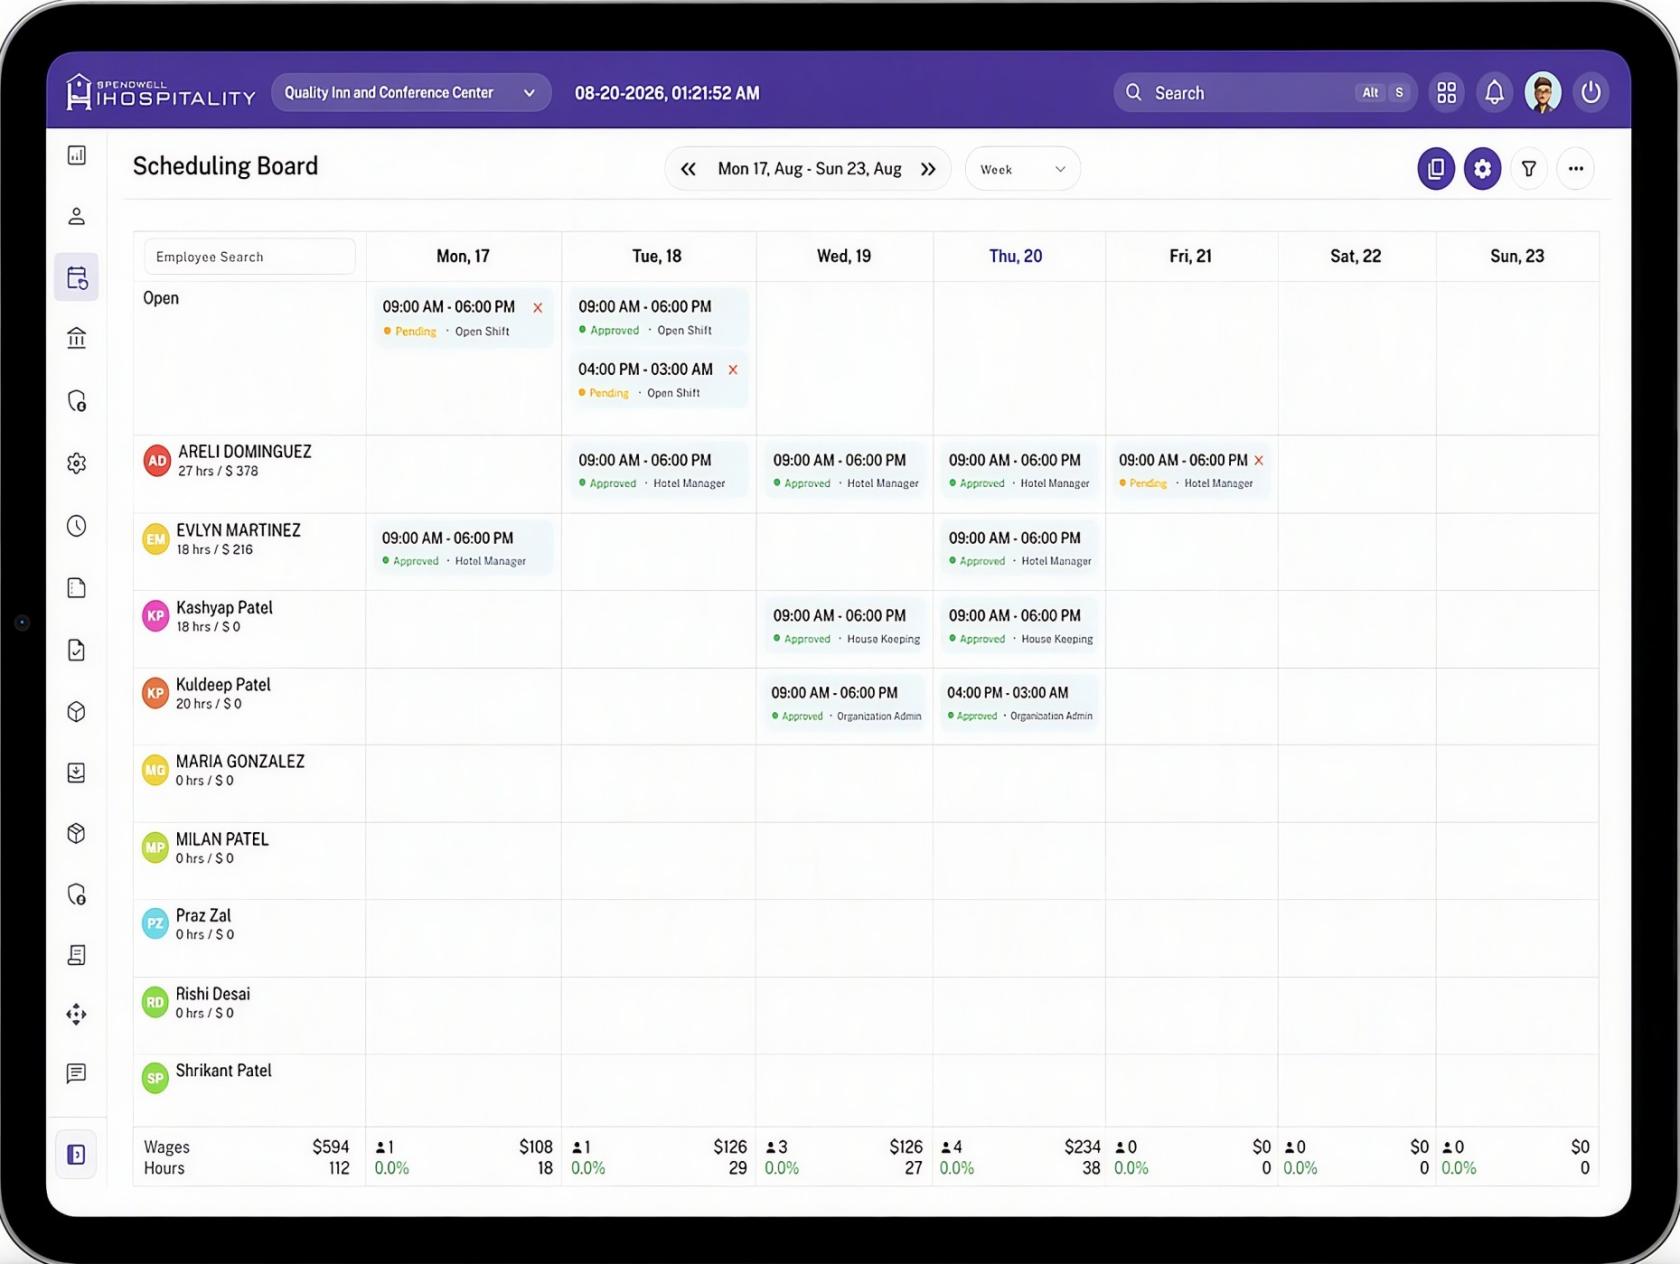Click the header Search field
The height and width of the screenshot is (1264, 1680).
click(x=1265, y=93)
